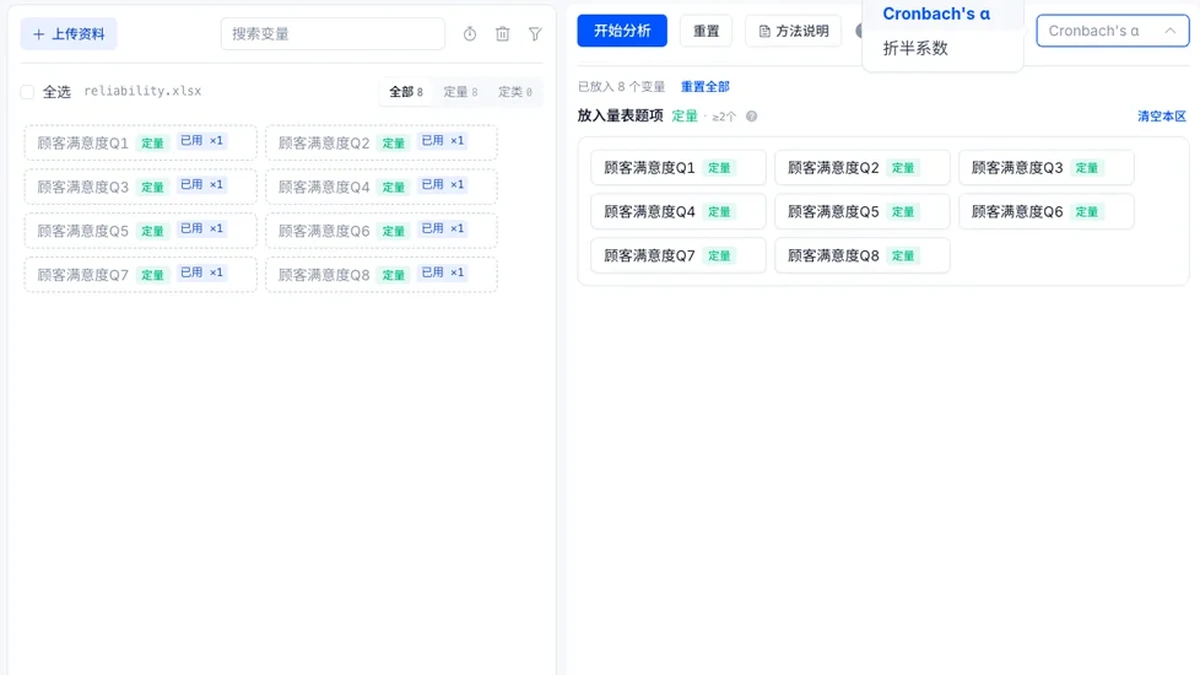Click the 已放入 8 个变量 text
This screenshot has width=1200, height=675.
tap(621, 87)
